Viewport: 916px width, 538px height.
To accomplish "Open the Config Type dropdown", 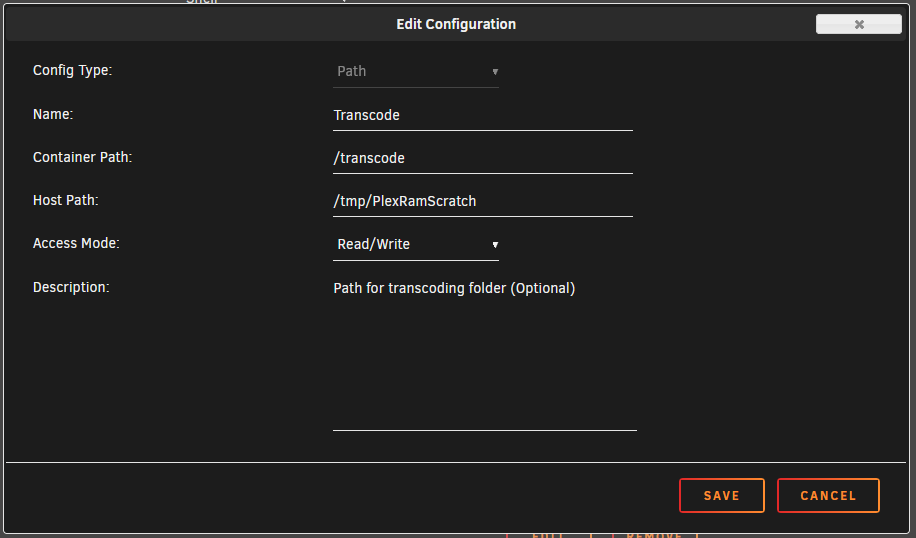I will click(x=415, y=71).
